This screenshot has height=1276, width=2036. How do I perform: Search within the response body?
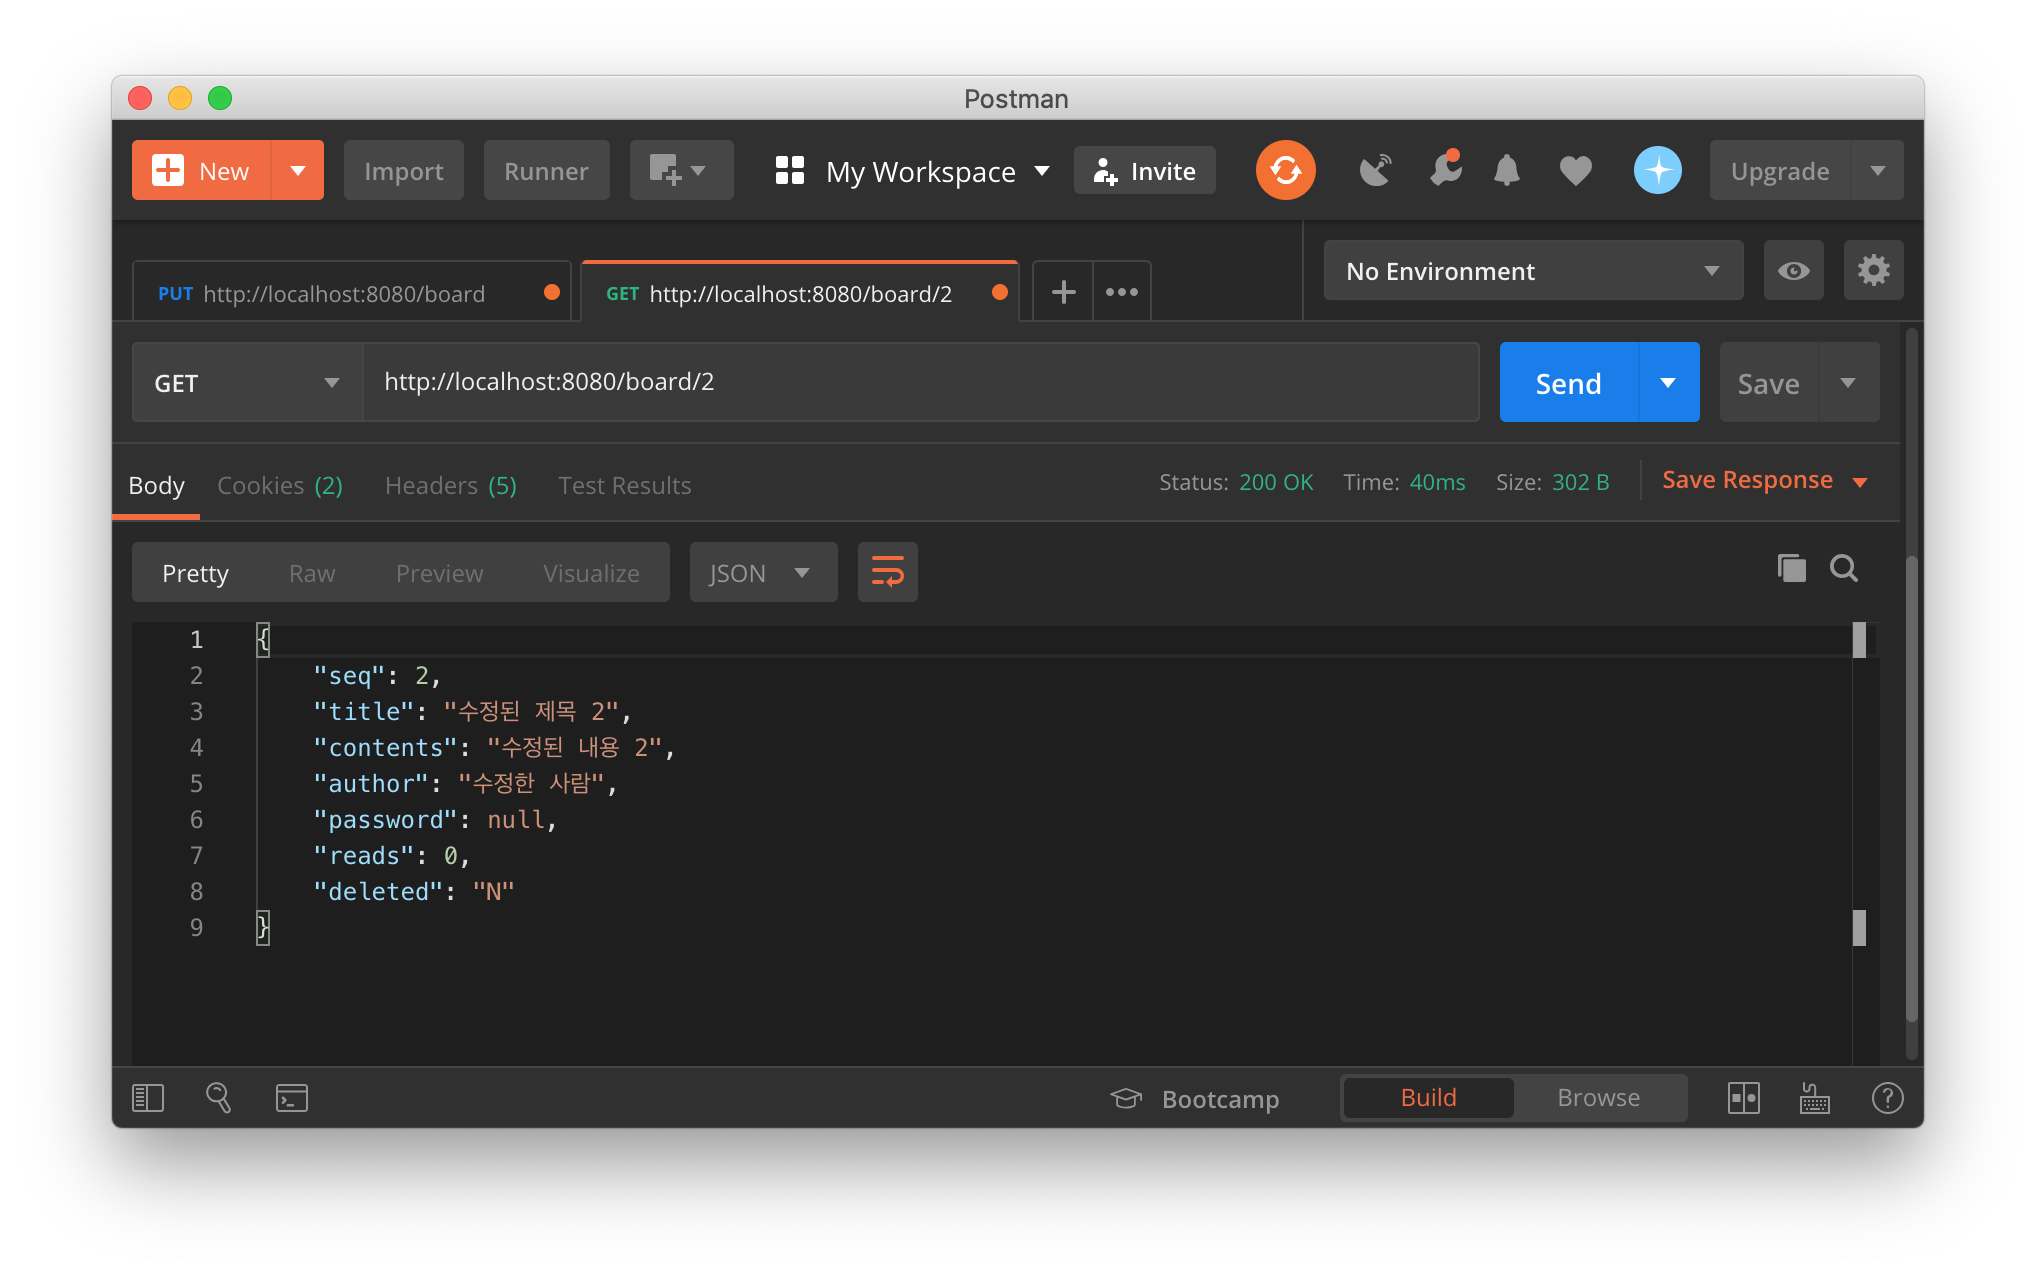[1844, 568]
